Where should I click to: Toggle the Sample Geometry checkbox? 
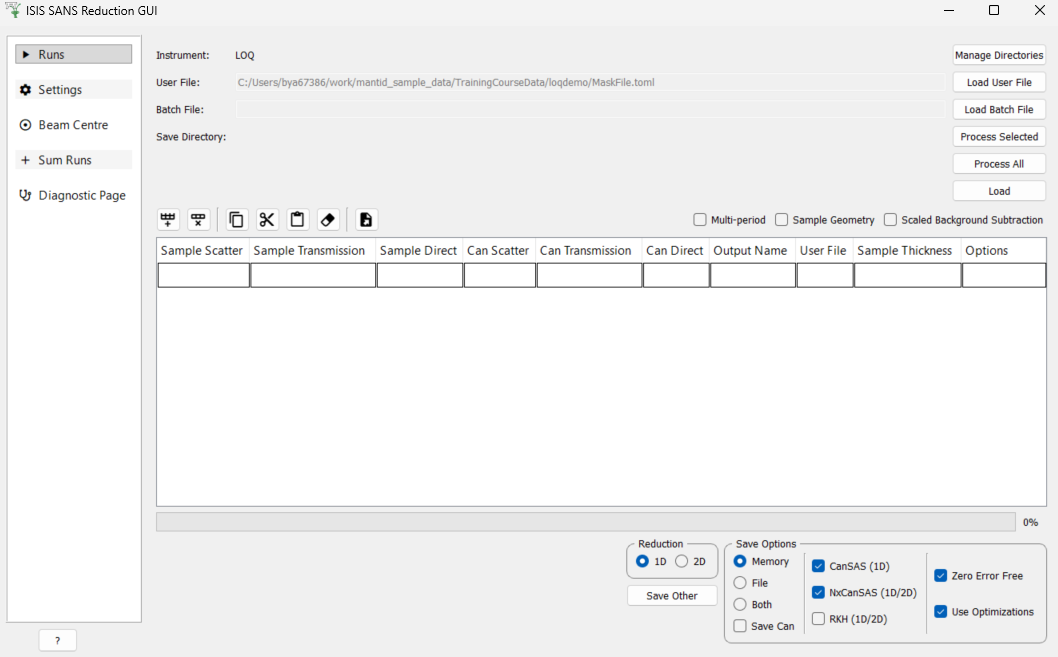781,220
